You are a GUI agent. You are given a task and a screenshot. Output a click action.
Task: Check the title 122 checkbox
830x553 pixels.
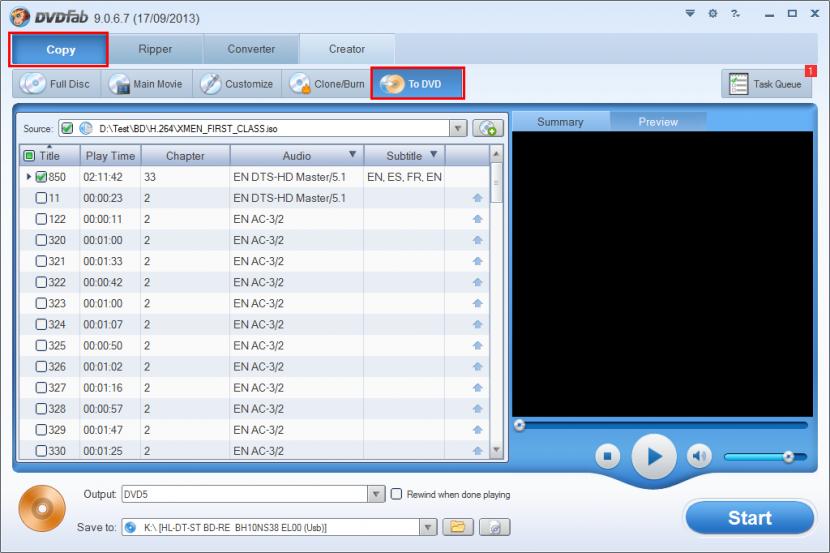(41, 219)
